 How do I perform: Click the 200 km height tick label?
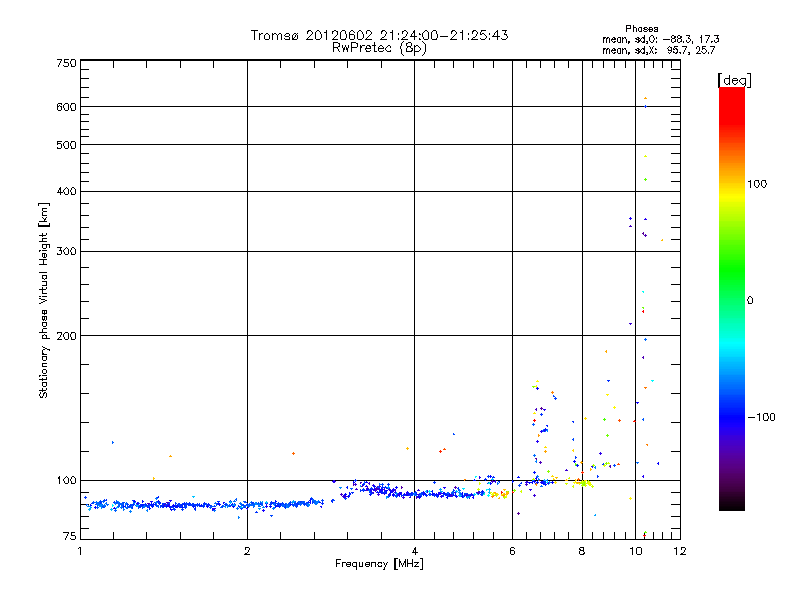click(66, 336)
